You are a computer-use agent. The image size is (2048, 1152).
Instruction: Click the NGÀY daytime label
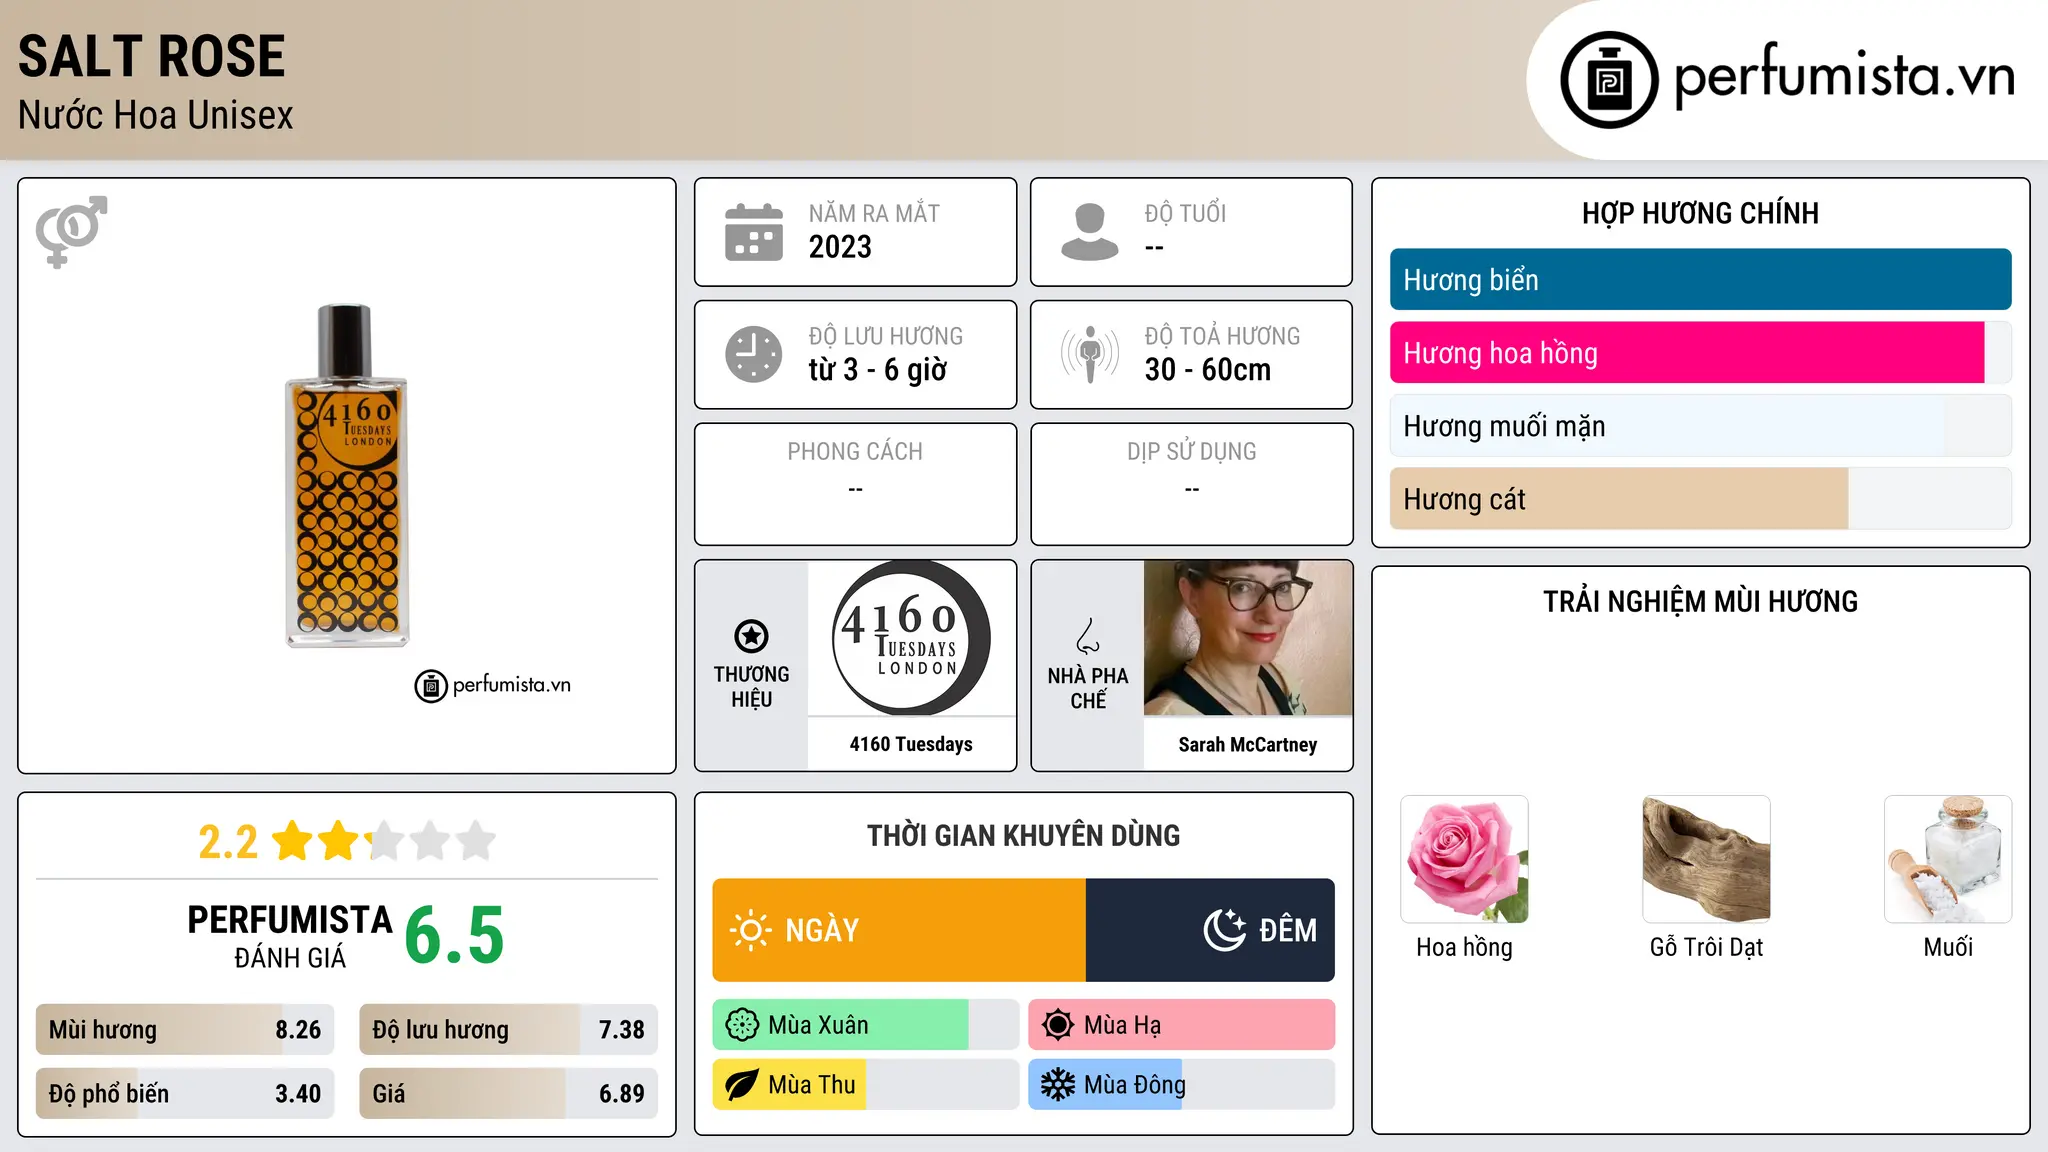(x=822, y=931)
